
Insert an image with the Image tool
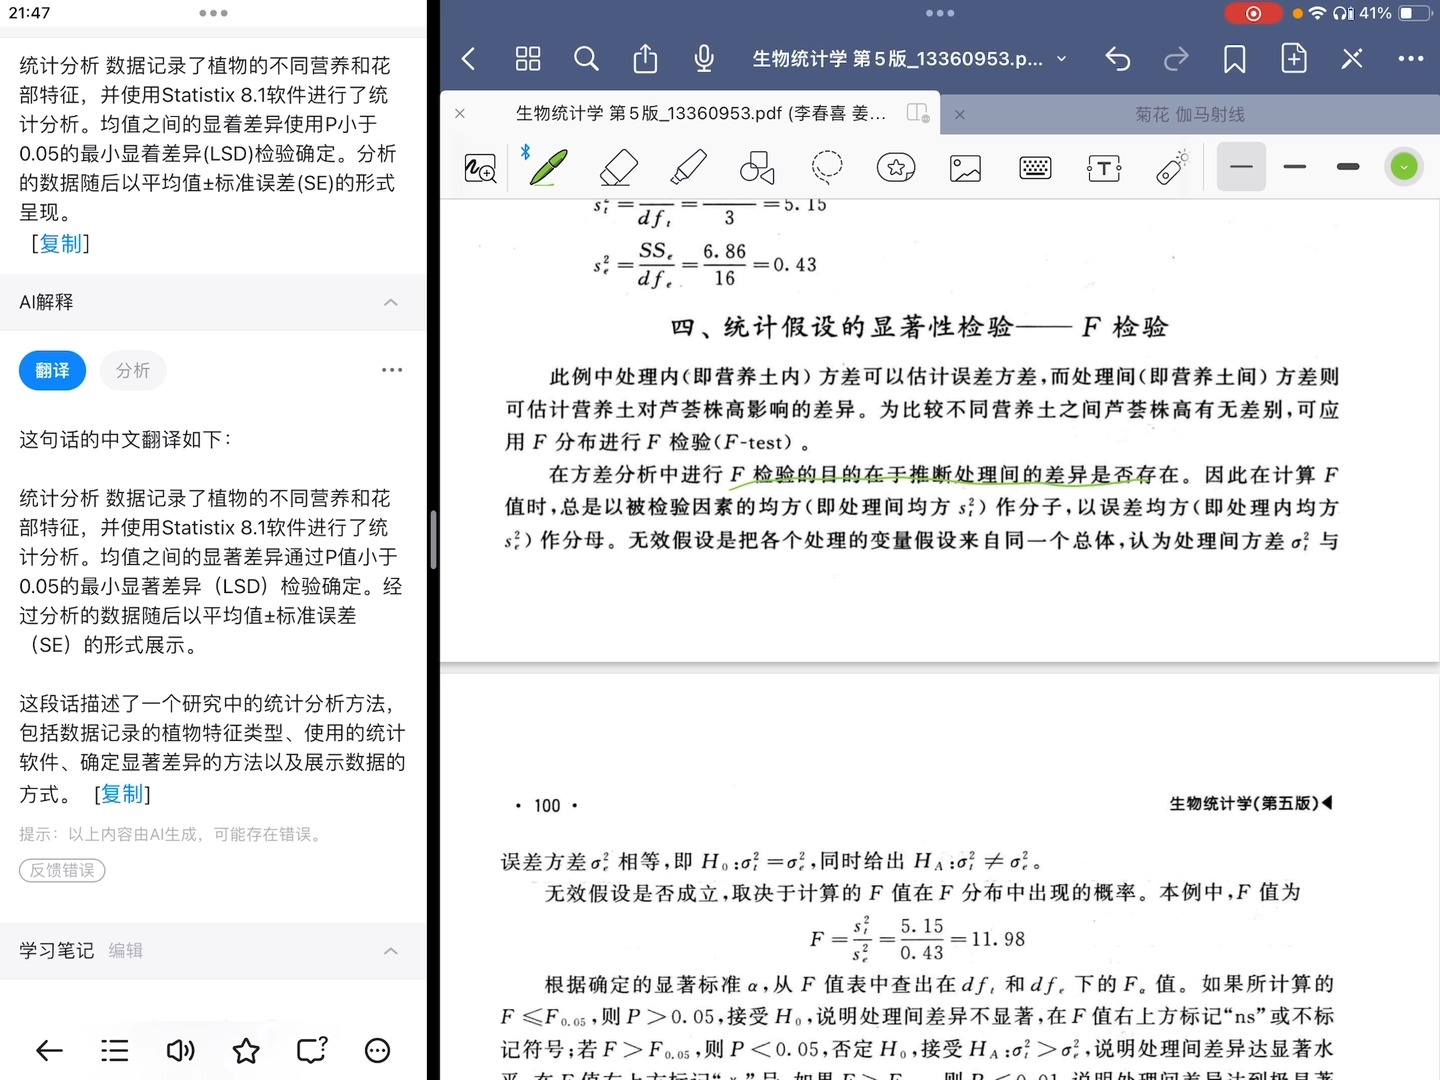click(x=965, y=167)
